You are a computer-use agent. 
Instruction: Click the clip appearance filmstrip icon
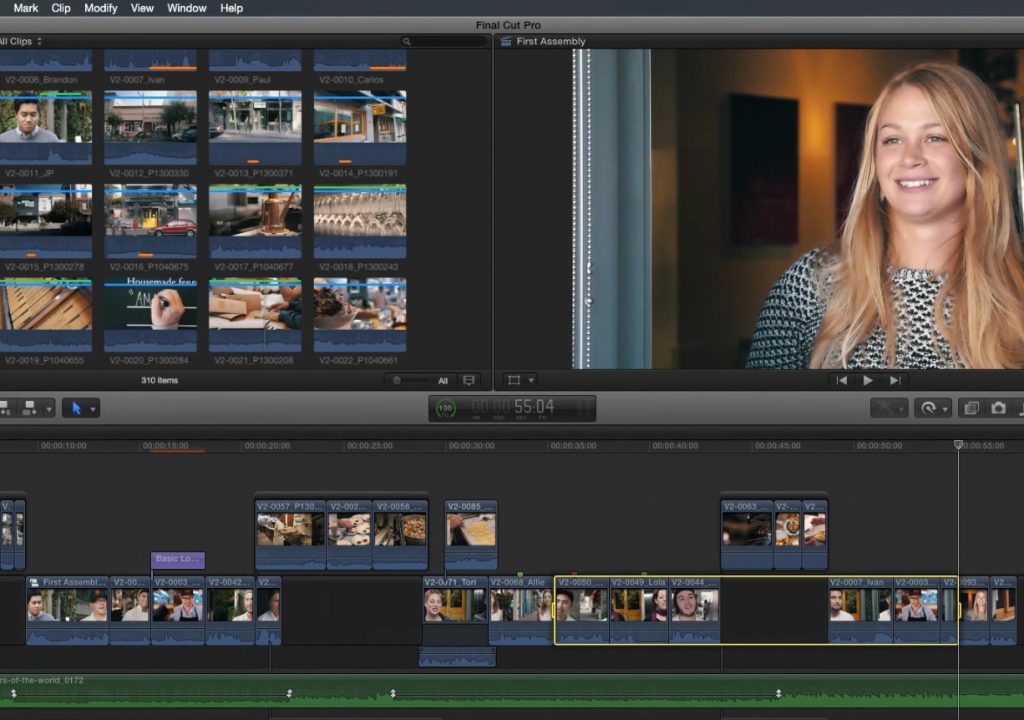469,380
